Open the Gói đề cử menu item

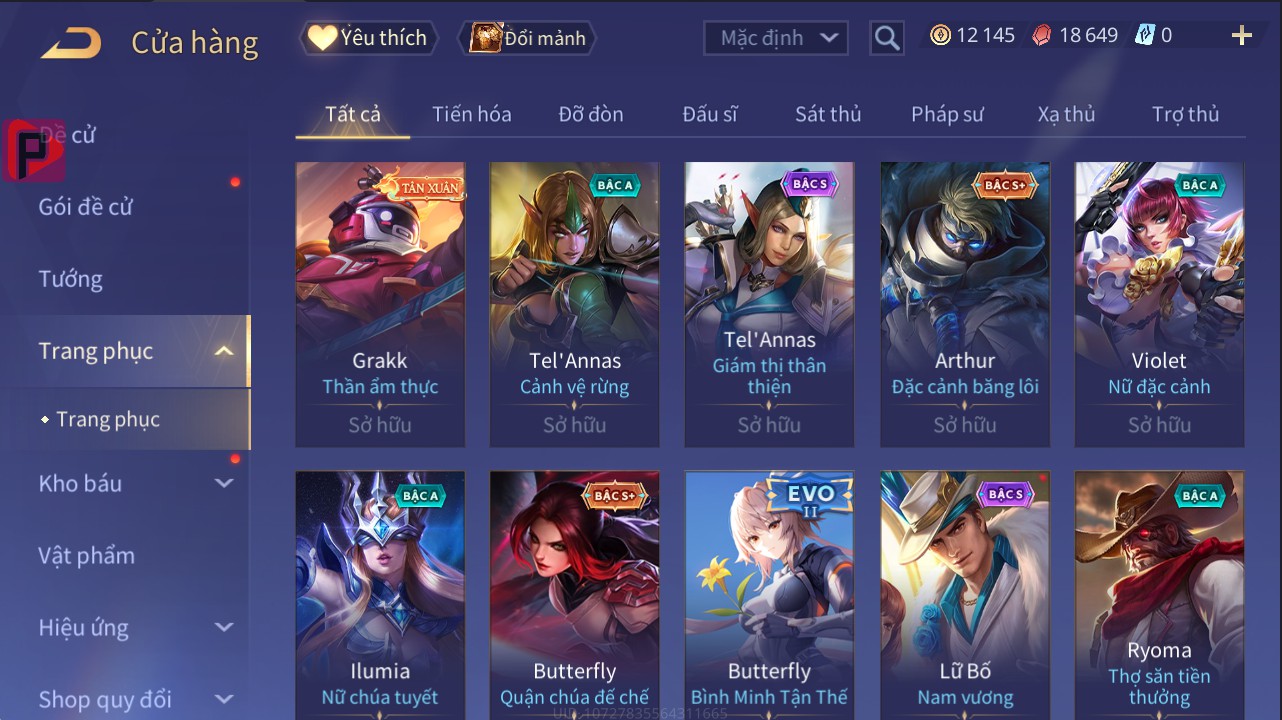point(85,207)
